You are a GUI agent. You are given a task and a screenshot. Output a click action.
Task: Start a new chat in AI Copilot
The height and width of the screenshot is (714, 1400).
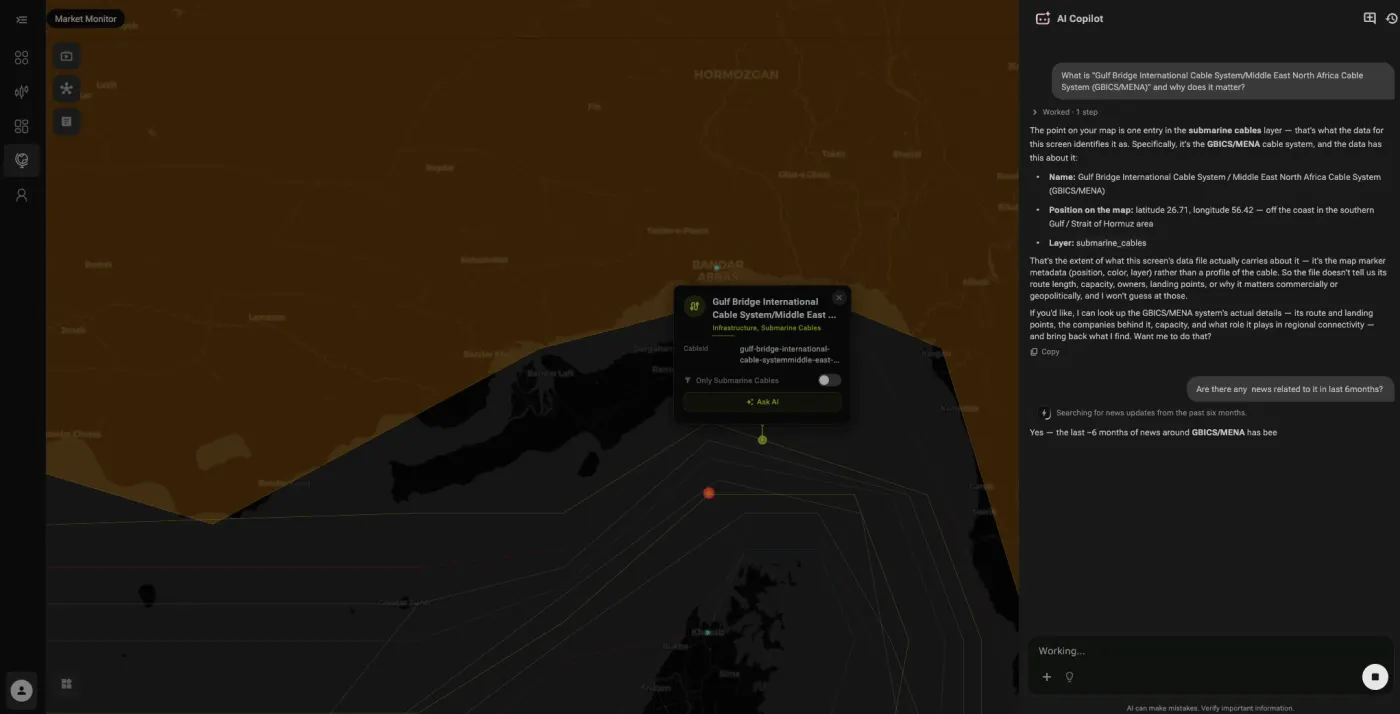(1370, 18)
